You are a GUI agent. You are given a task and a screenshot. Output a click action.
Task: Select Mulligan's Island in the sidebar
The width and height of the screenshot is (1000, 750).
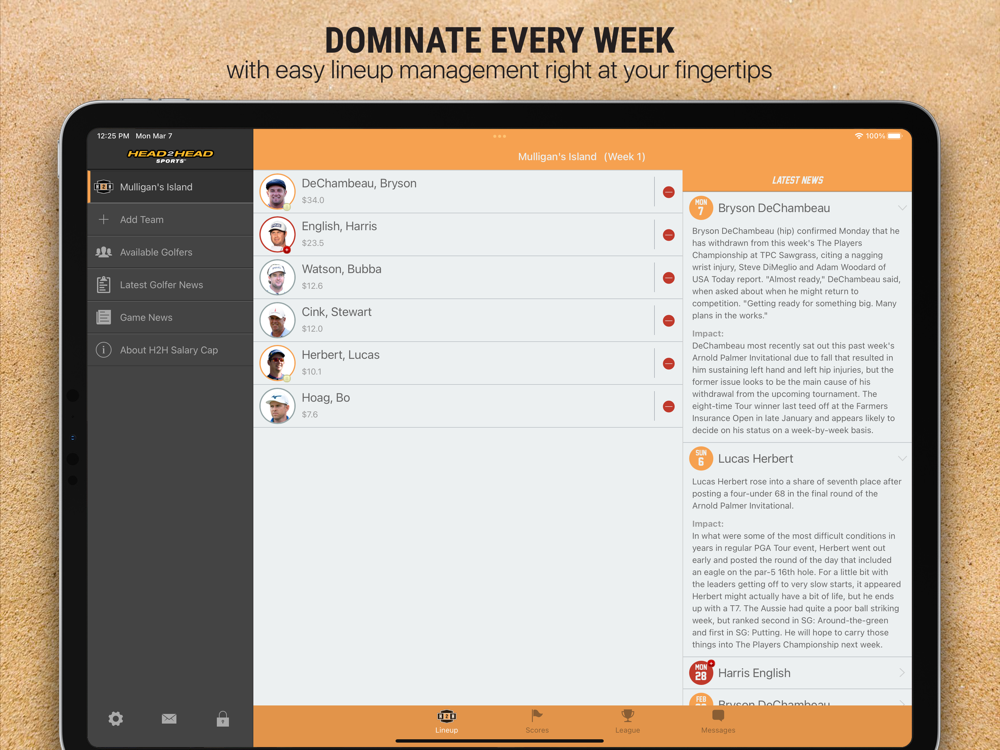click(170, 187)
